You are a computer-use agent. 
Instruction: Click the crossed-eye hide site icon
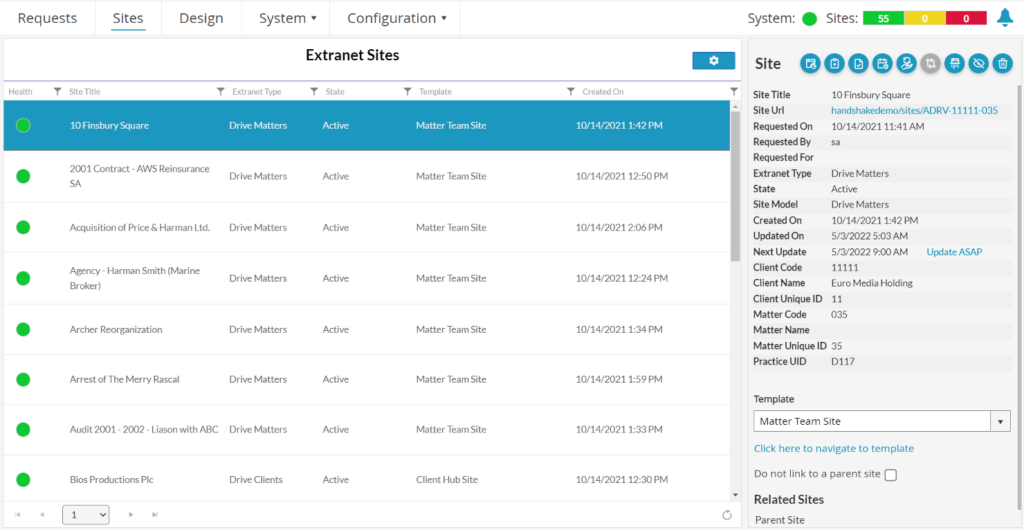click(x=978, y=63)
